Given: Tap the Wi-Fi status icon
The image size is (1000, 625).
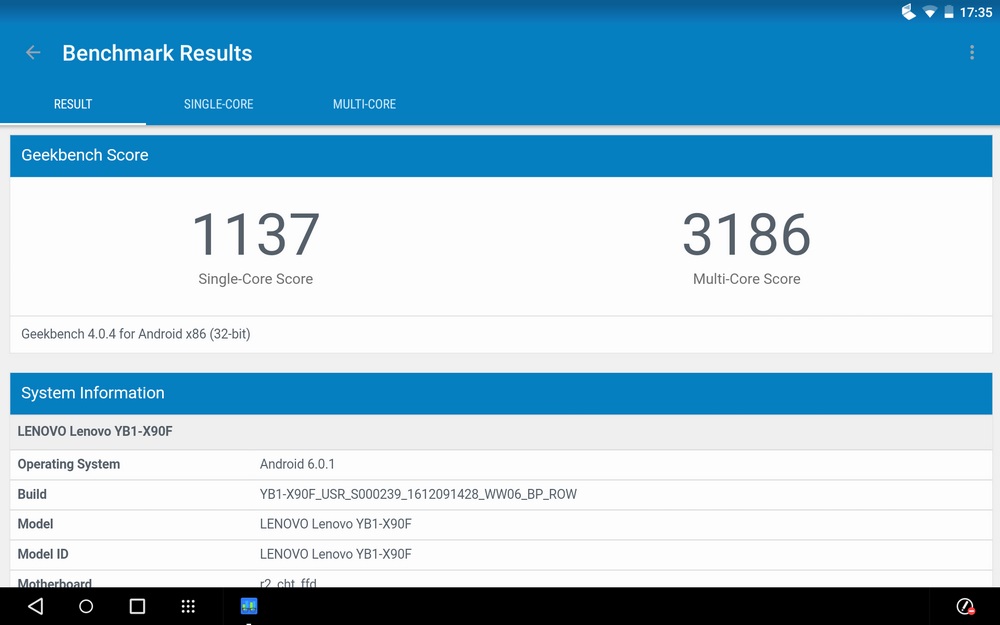Looking at the screenshot, I should click(930, 12).
